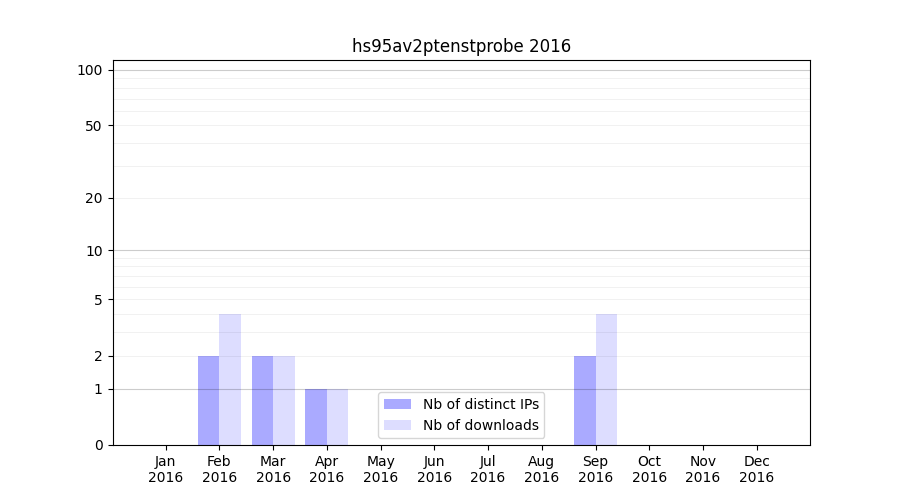Image resolution: width=900 pixels, height=500 pixels.
Task: Click the Jan 2016 x-axis label
Action: [x=166, y=469]
